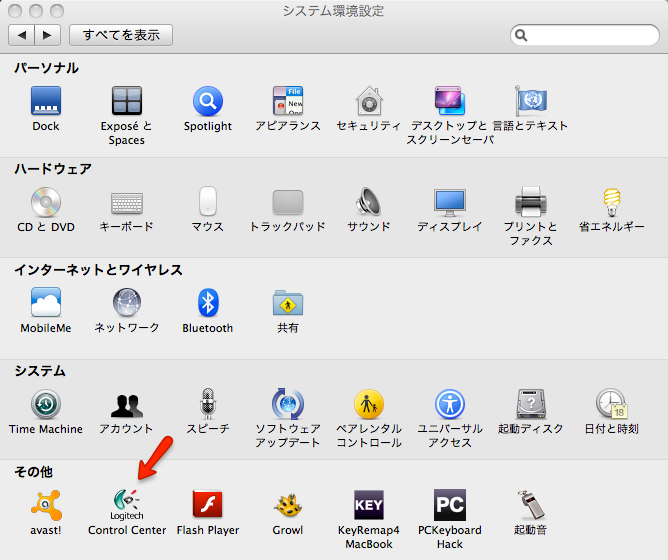Click the window close button

coord(15,10)
